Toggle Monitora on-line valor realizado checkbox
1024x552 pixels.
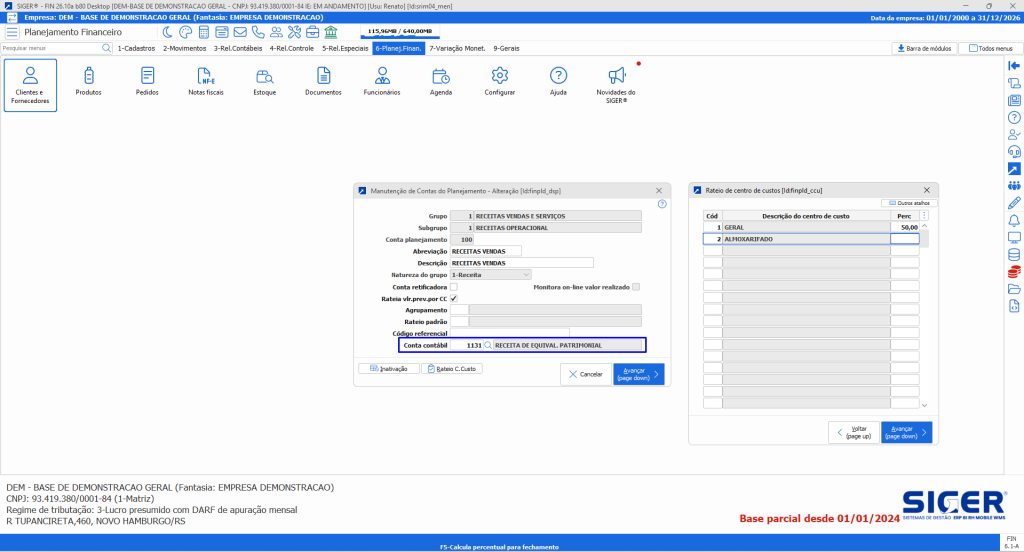pos(636,287)
